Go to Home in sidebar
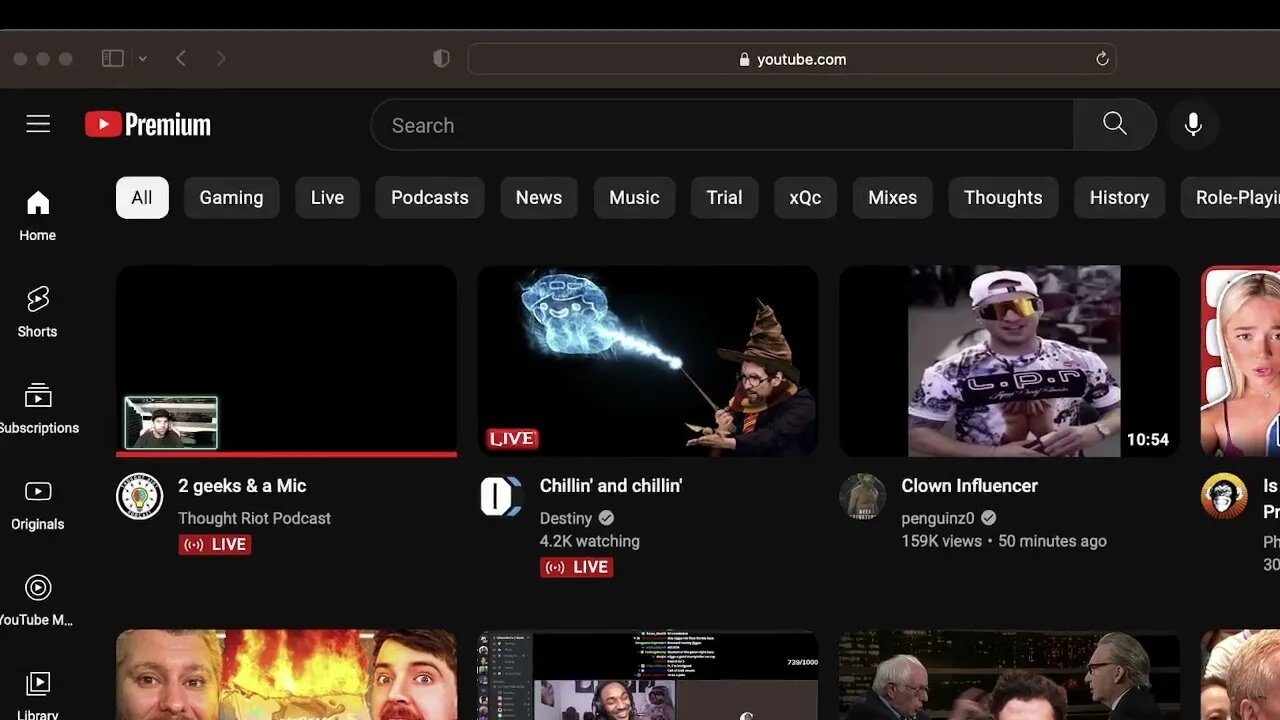This screenshot has width=1280, height=720. click(x=38, y=216)
